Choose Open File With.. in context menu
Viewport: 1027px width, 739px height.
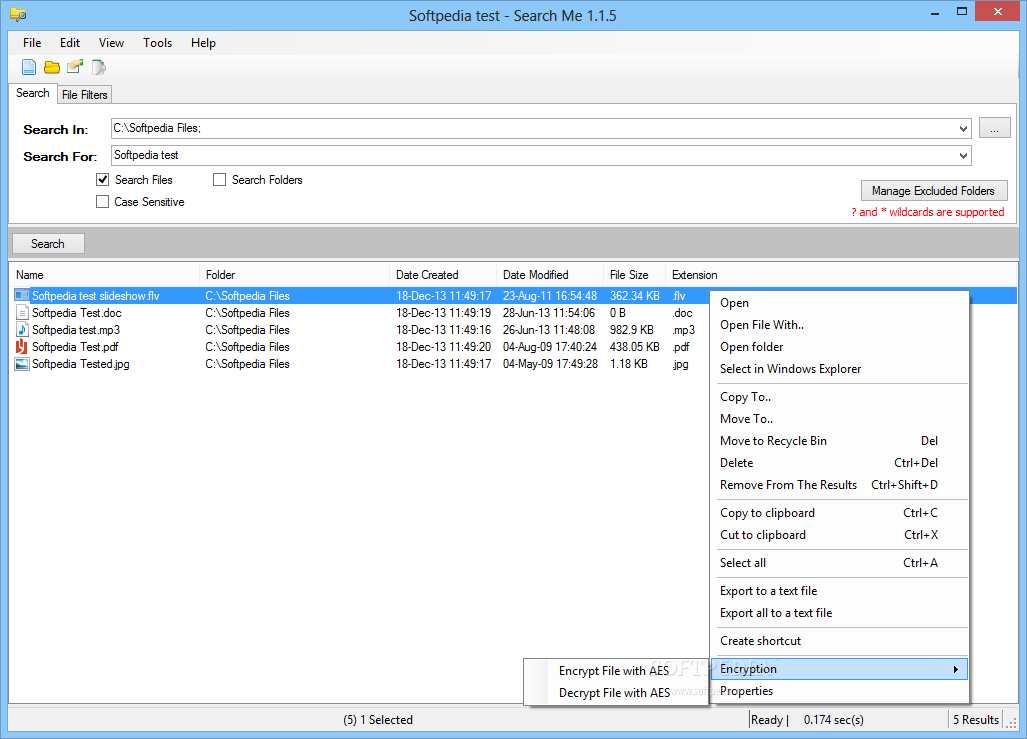coord(839,325)
